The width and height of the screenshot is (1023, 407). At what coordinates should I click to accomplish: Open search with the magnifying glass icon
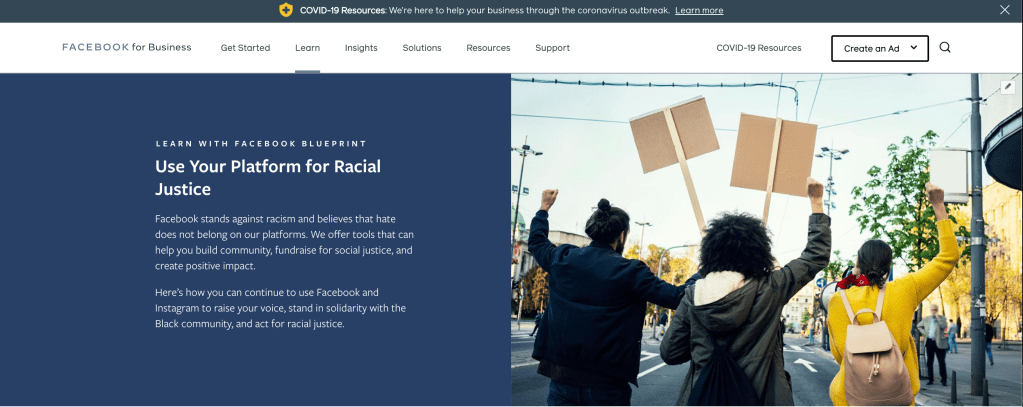point(945,48)
